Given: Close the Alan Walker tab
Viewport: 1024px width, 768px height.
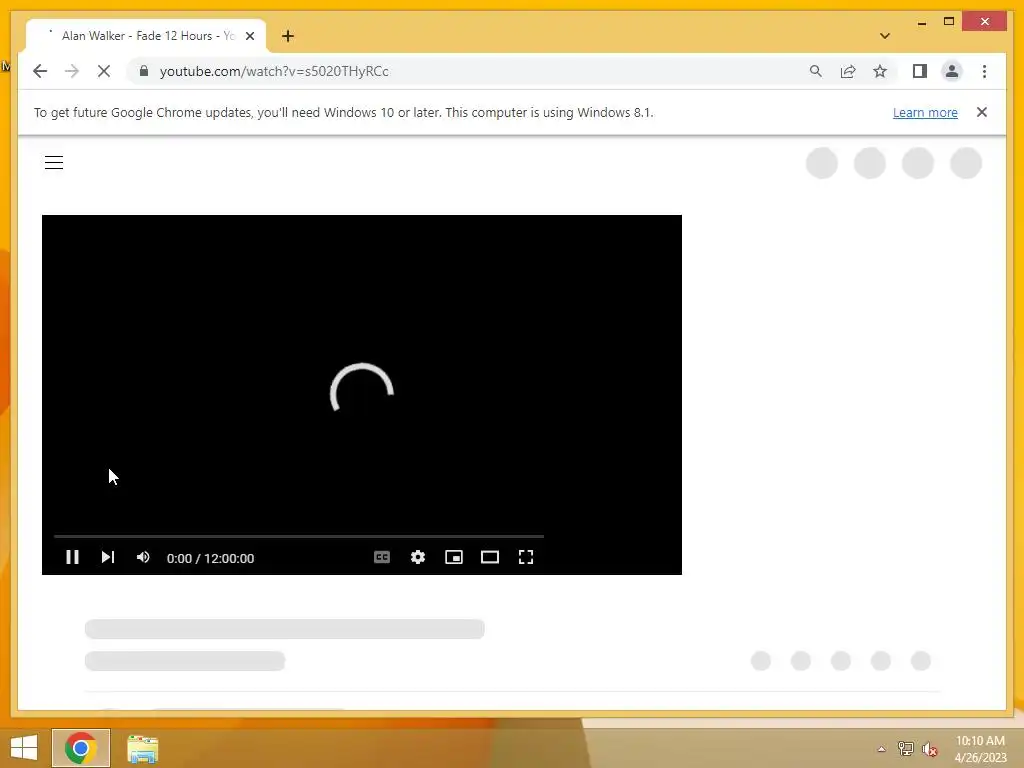Looking at the screenshot, I should coord(249,36).
